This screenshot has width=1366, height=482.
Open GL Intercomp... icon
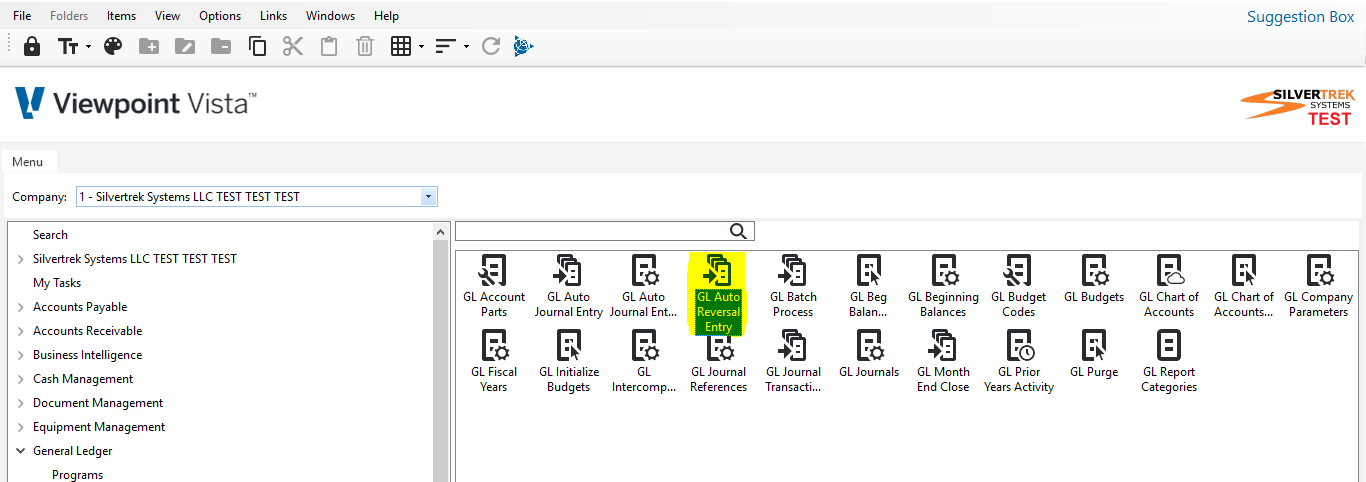click(x=644, y=361)
